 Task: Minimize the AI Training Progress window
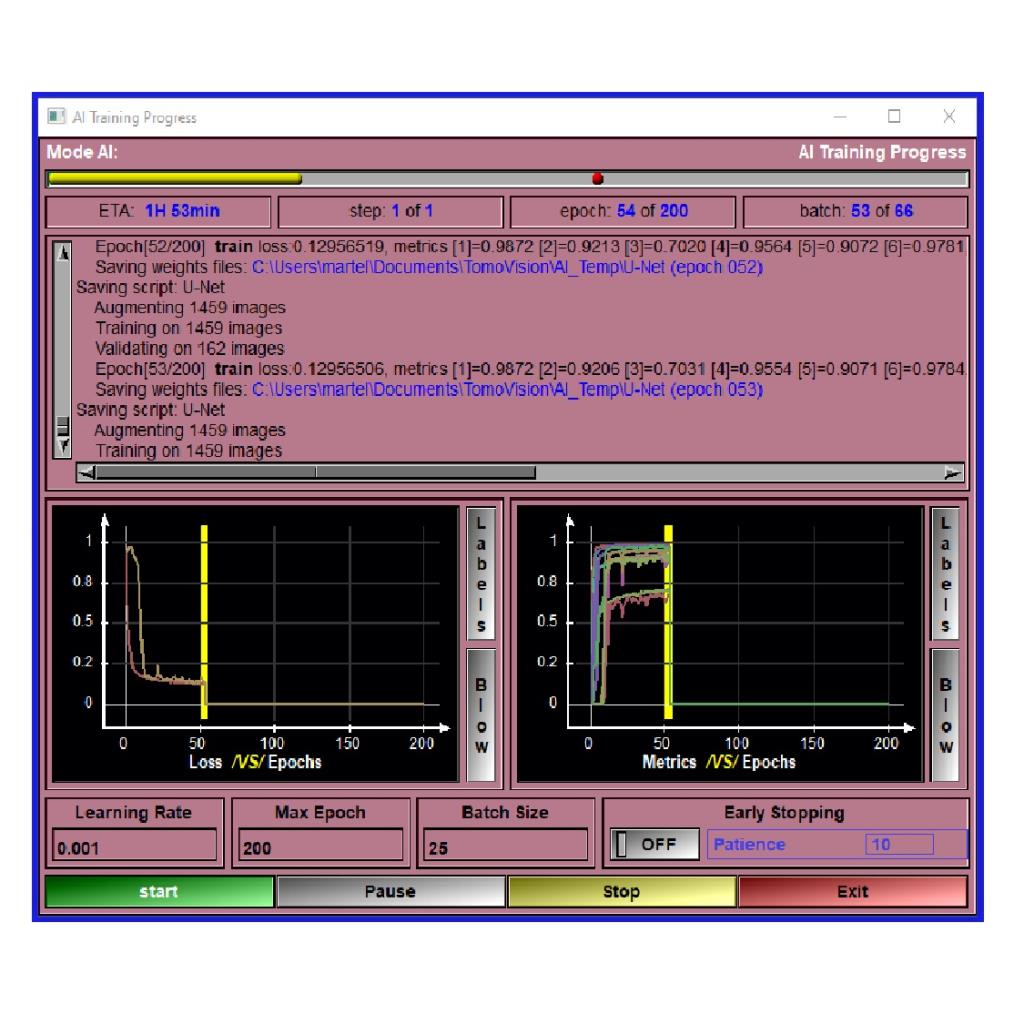coord(840,117)
